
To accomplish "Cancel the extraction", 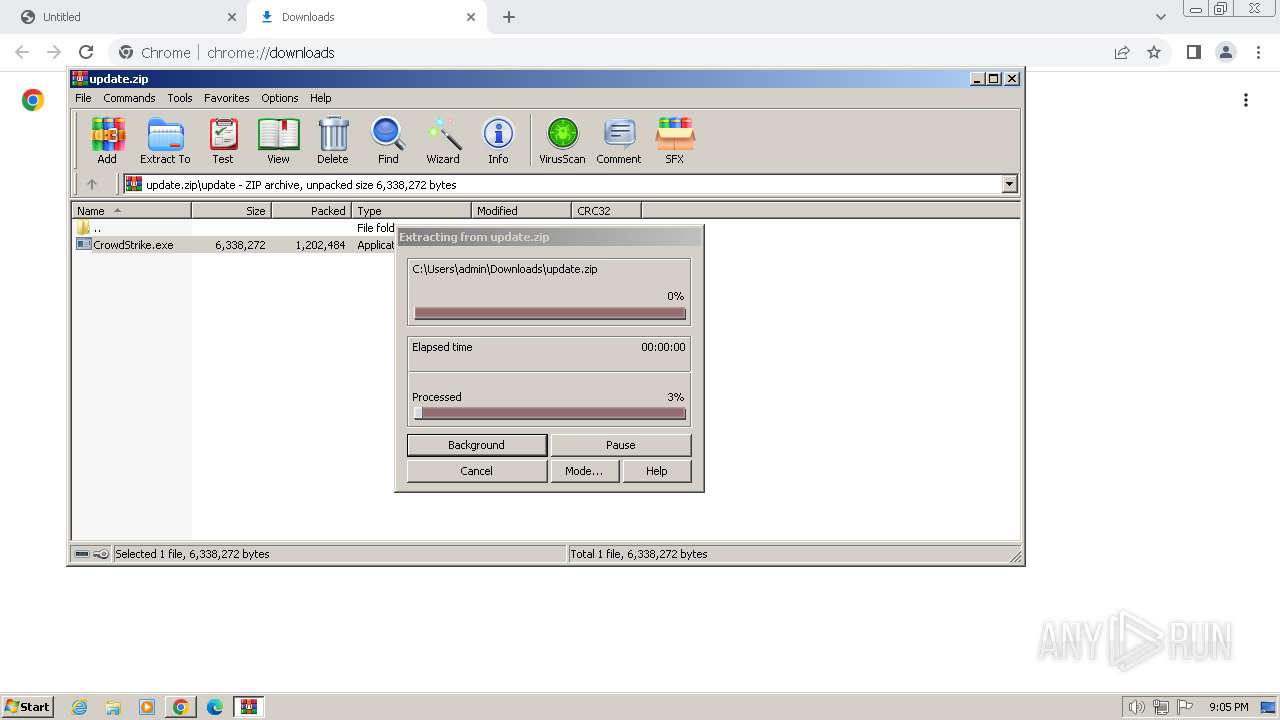I will pyautogui.click(x=477, y=471).
